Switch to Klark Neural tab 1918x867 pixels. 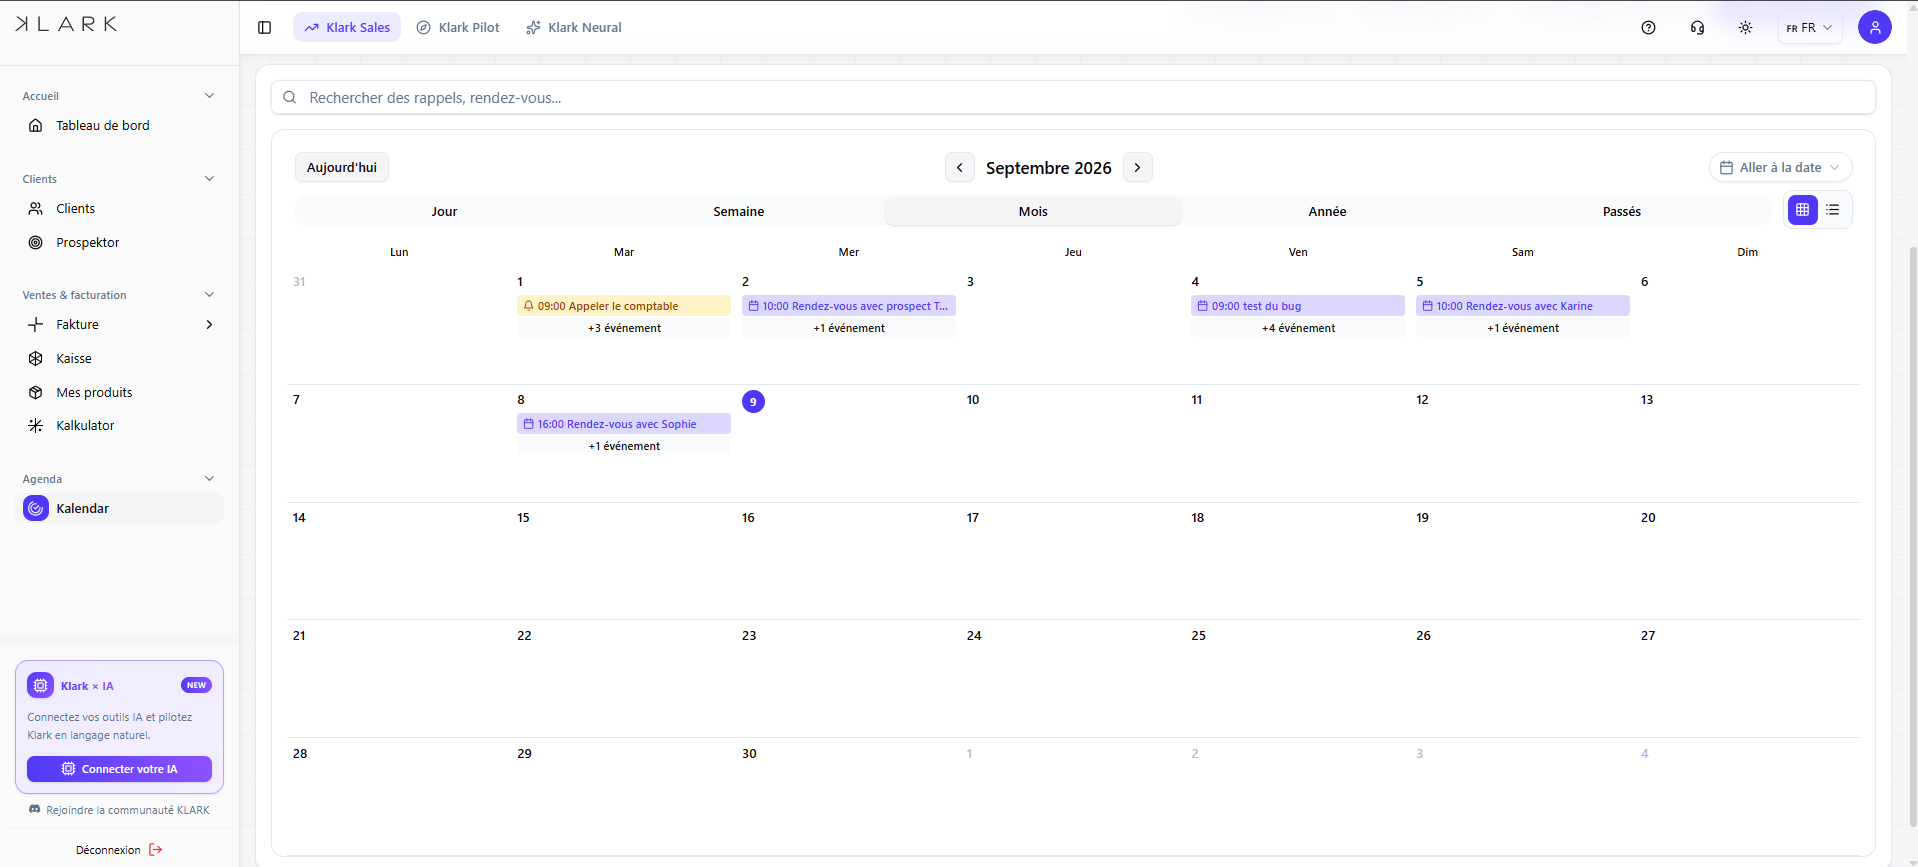[x=573, y=27]
